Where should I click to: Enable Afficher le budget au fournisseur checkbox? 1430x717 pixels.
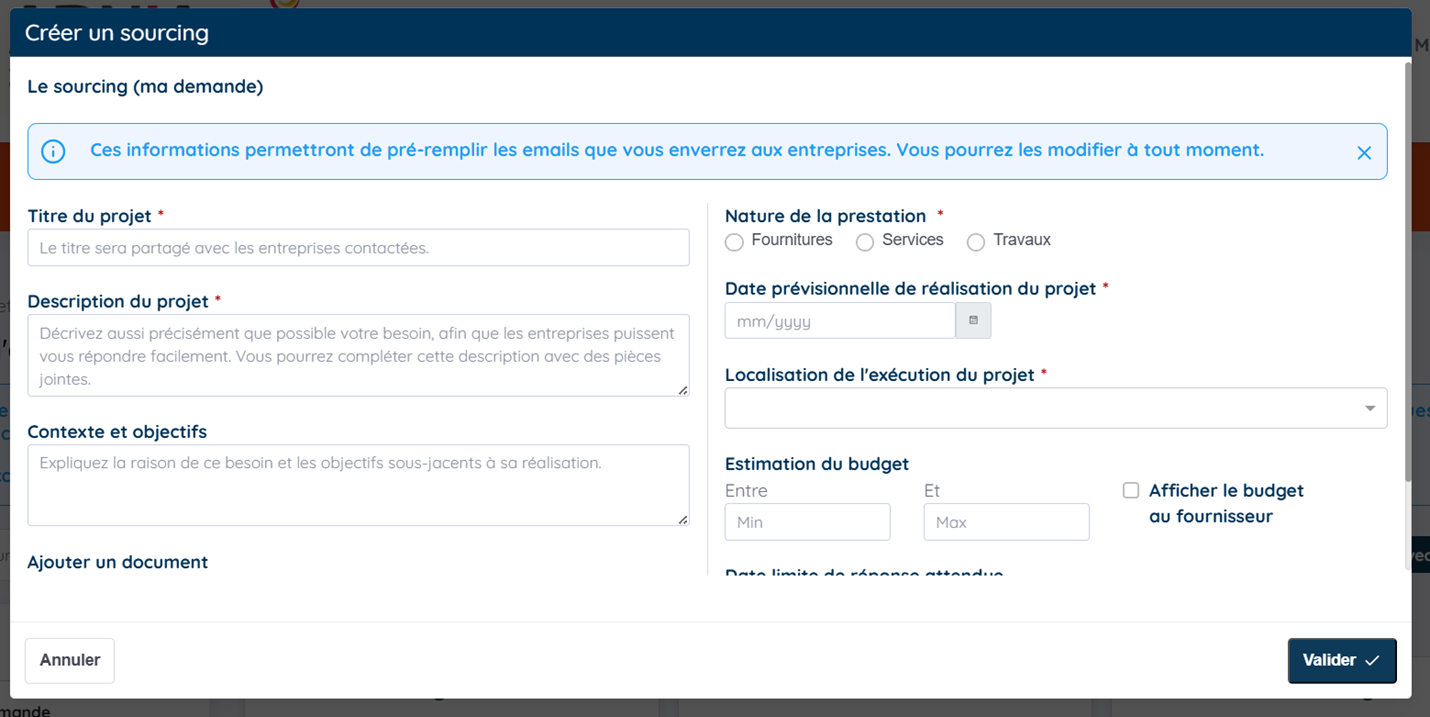click(1131, 490)
